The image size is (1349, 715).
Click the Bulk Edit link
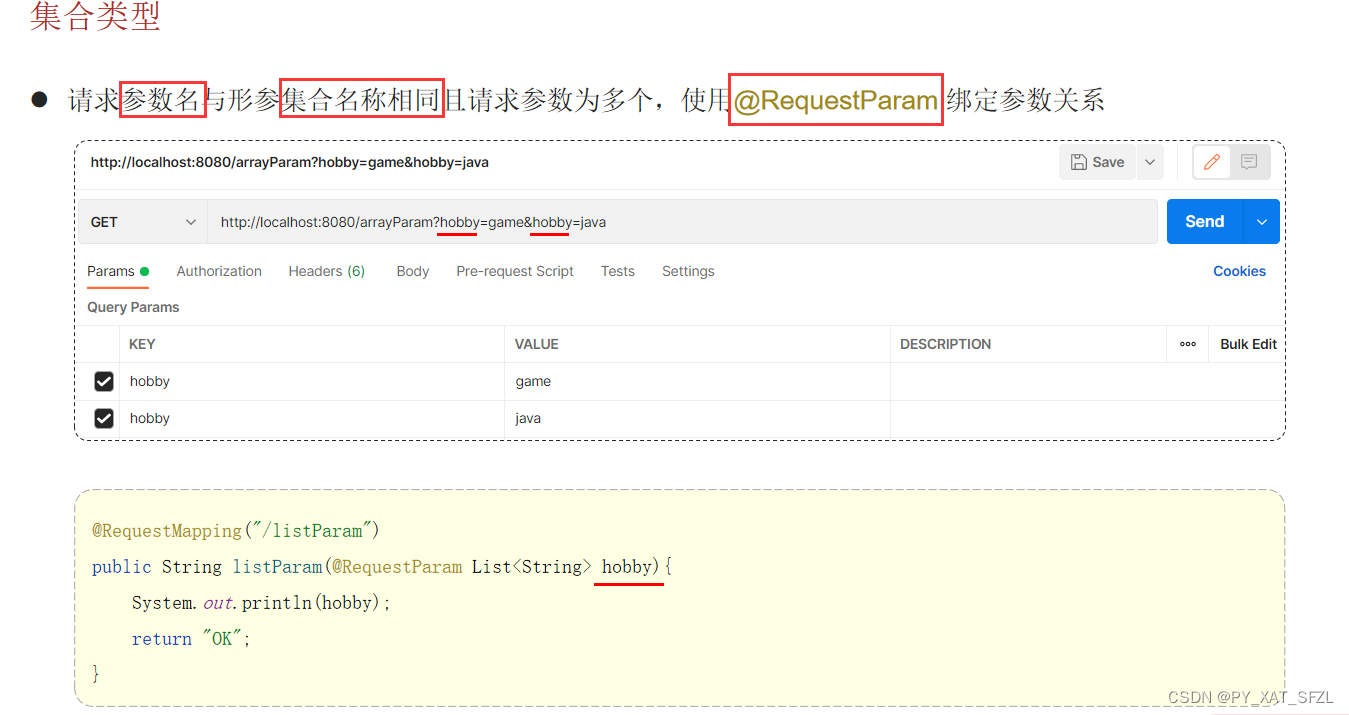click(1248, 344)
